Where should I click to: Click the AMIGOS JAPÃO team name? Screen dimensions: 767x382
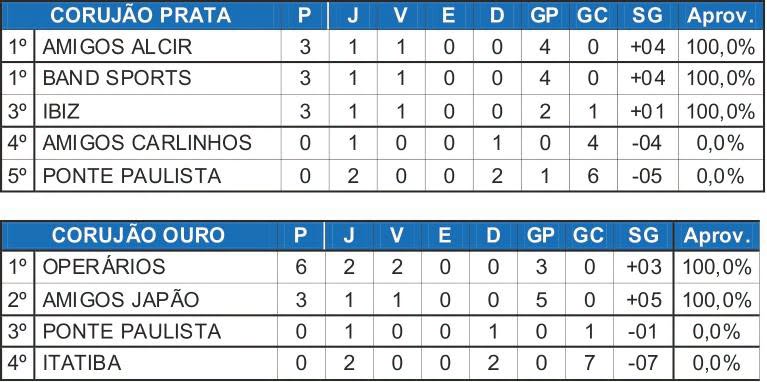[x=121, y=299]
